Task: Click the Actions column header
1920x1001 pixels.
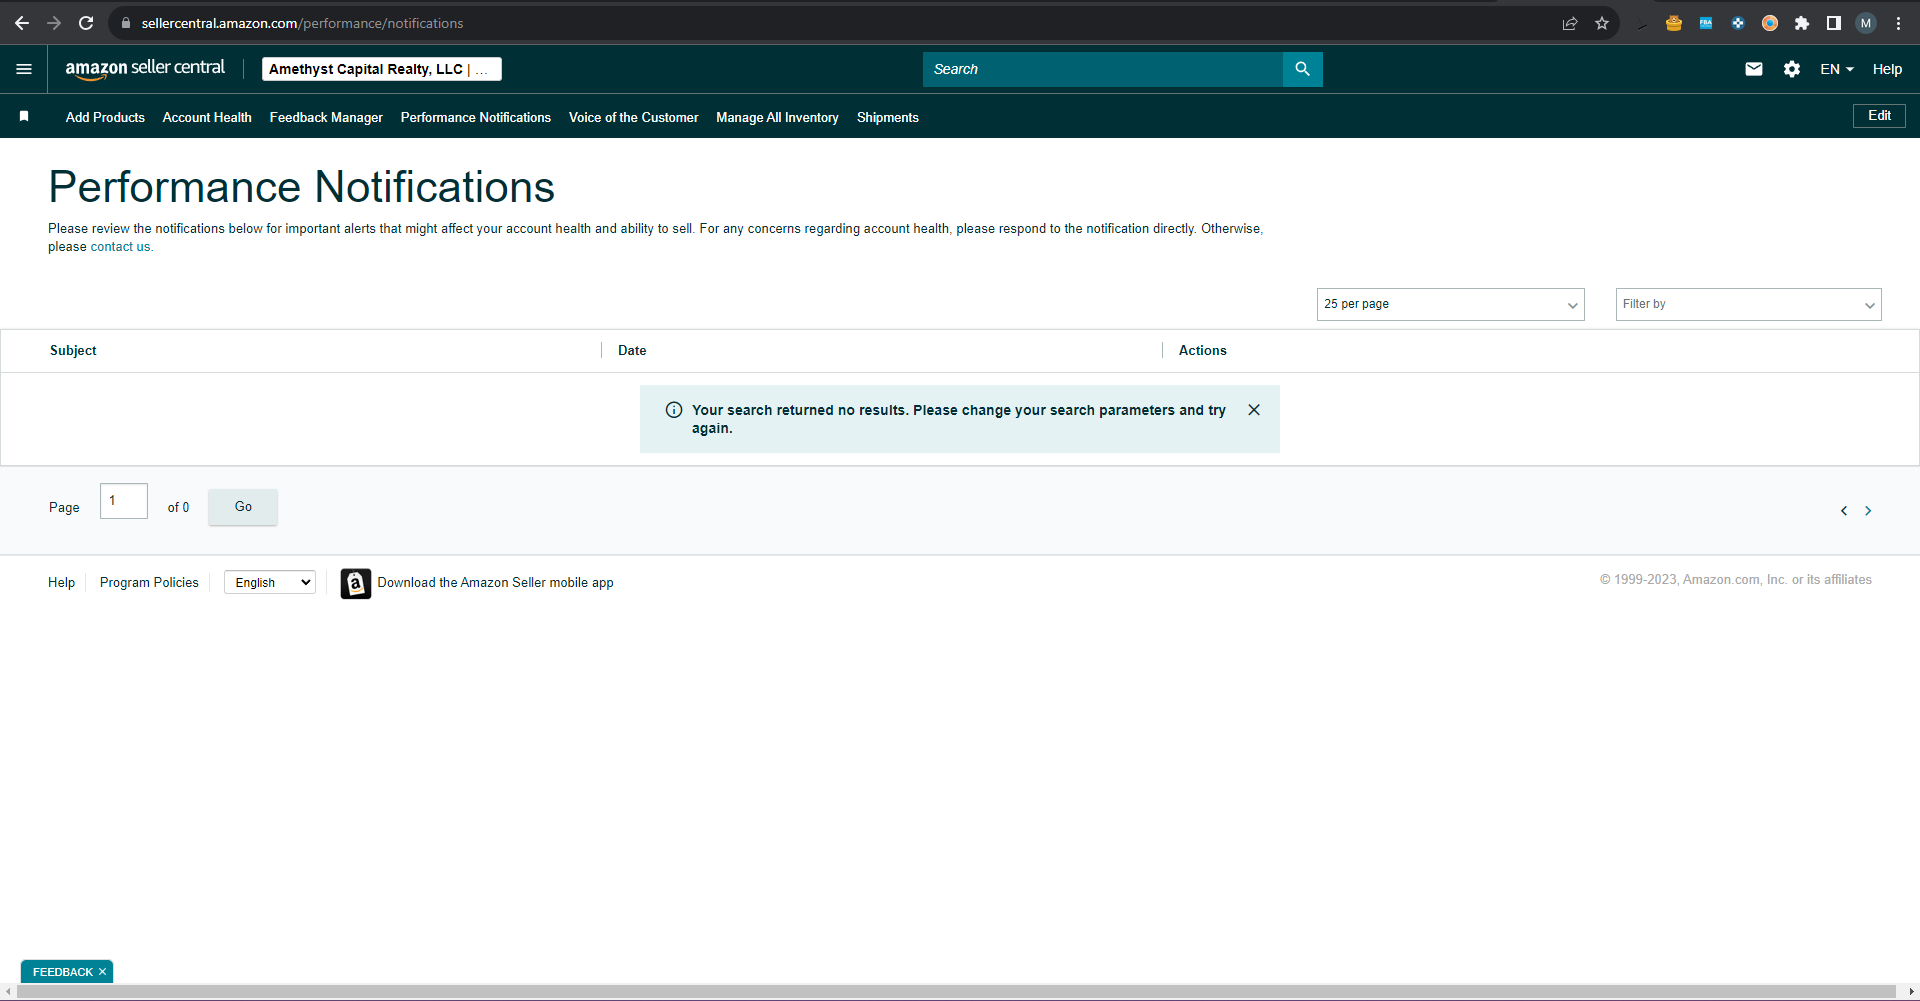Action: click(x=1202, y=350)
